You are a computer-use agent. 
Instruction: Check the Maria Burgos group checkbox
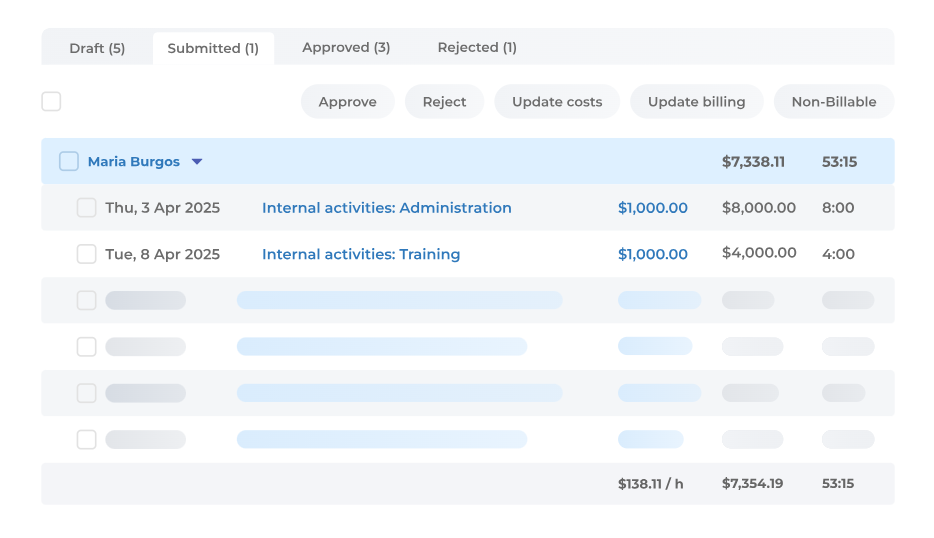[68, 162]
